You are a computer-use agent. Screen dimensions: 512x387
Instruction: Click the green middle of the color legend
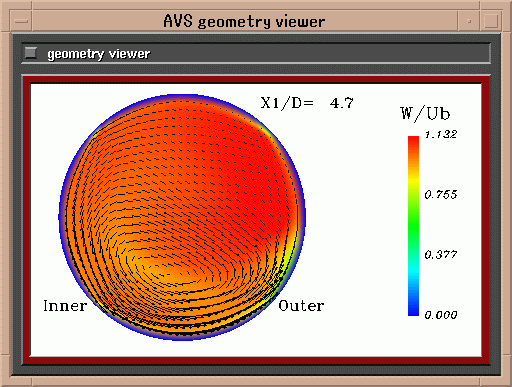point(413,227)
